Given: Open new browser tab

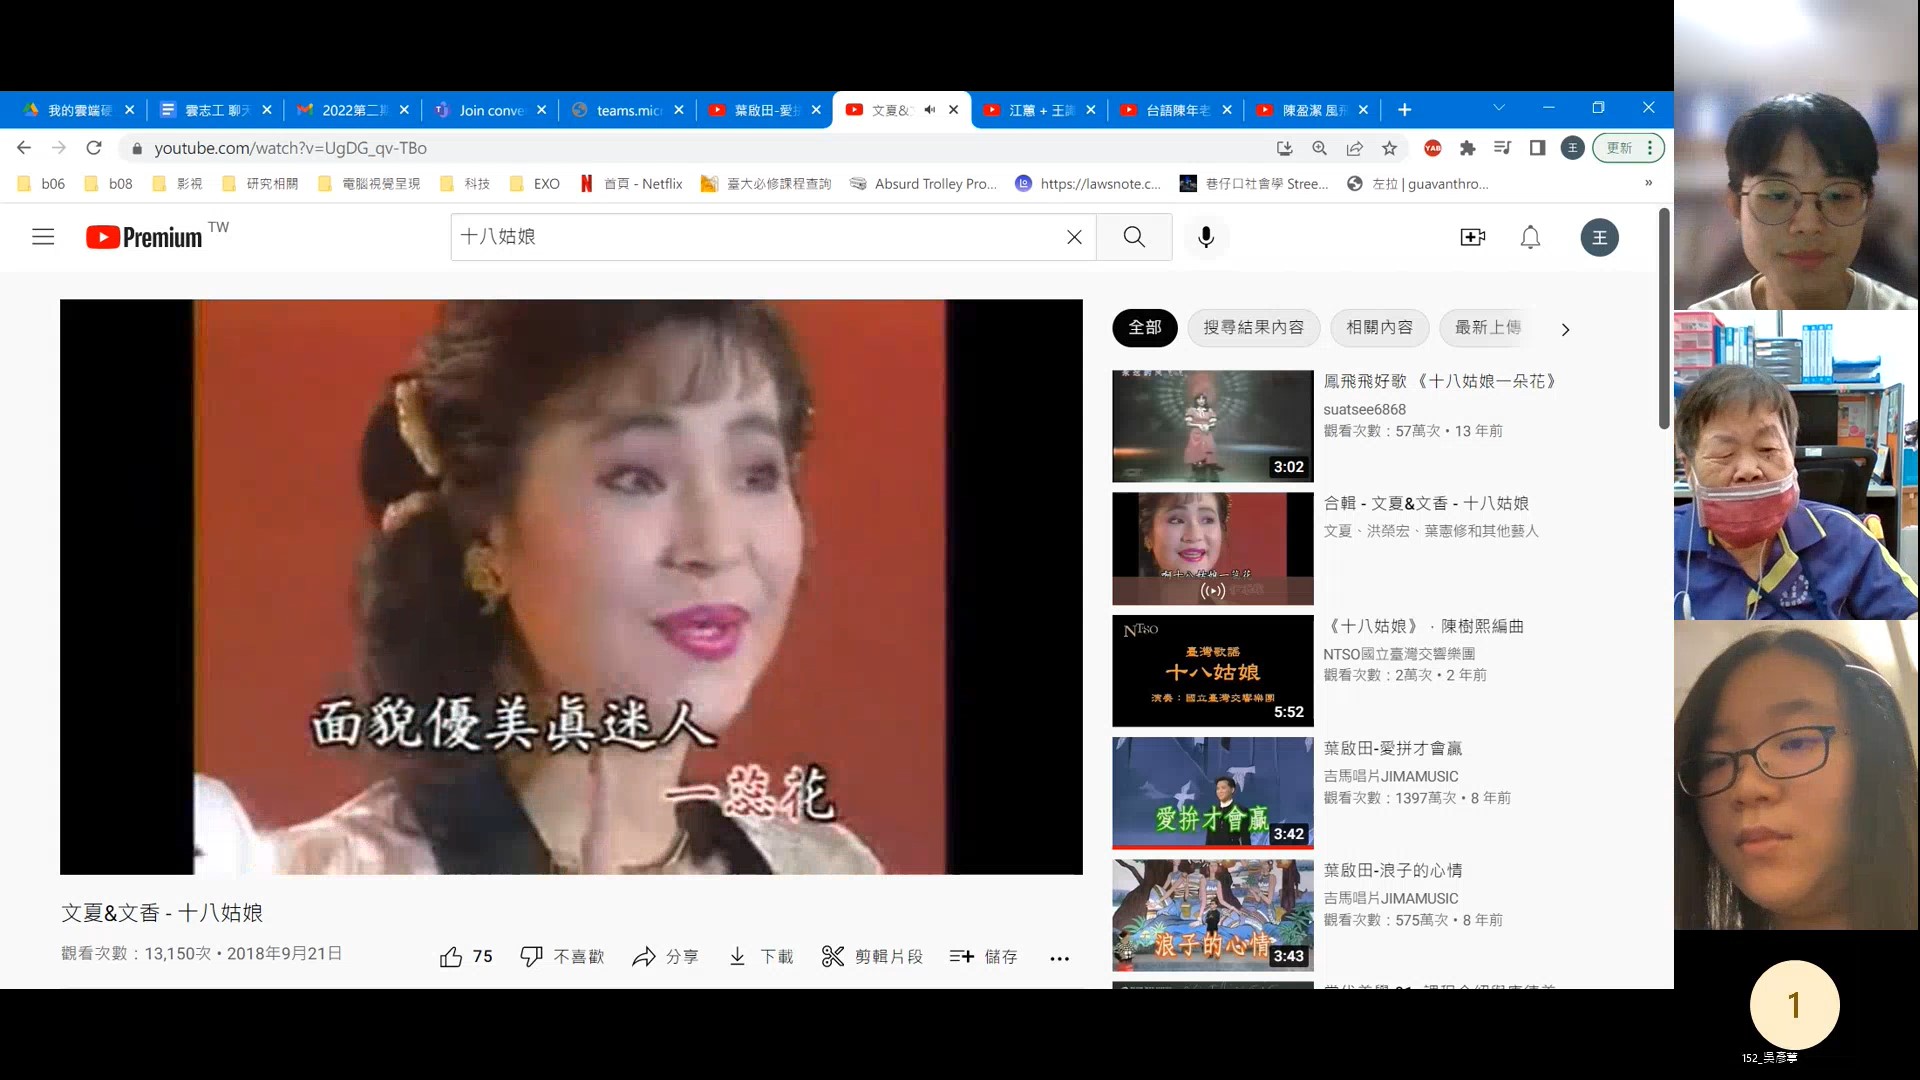Looking at the screenshot, I should tap(1404, 110).
